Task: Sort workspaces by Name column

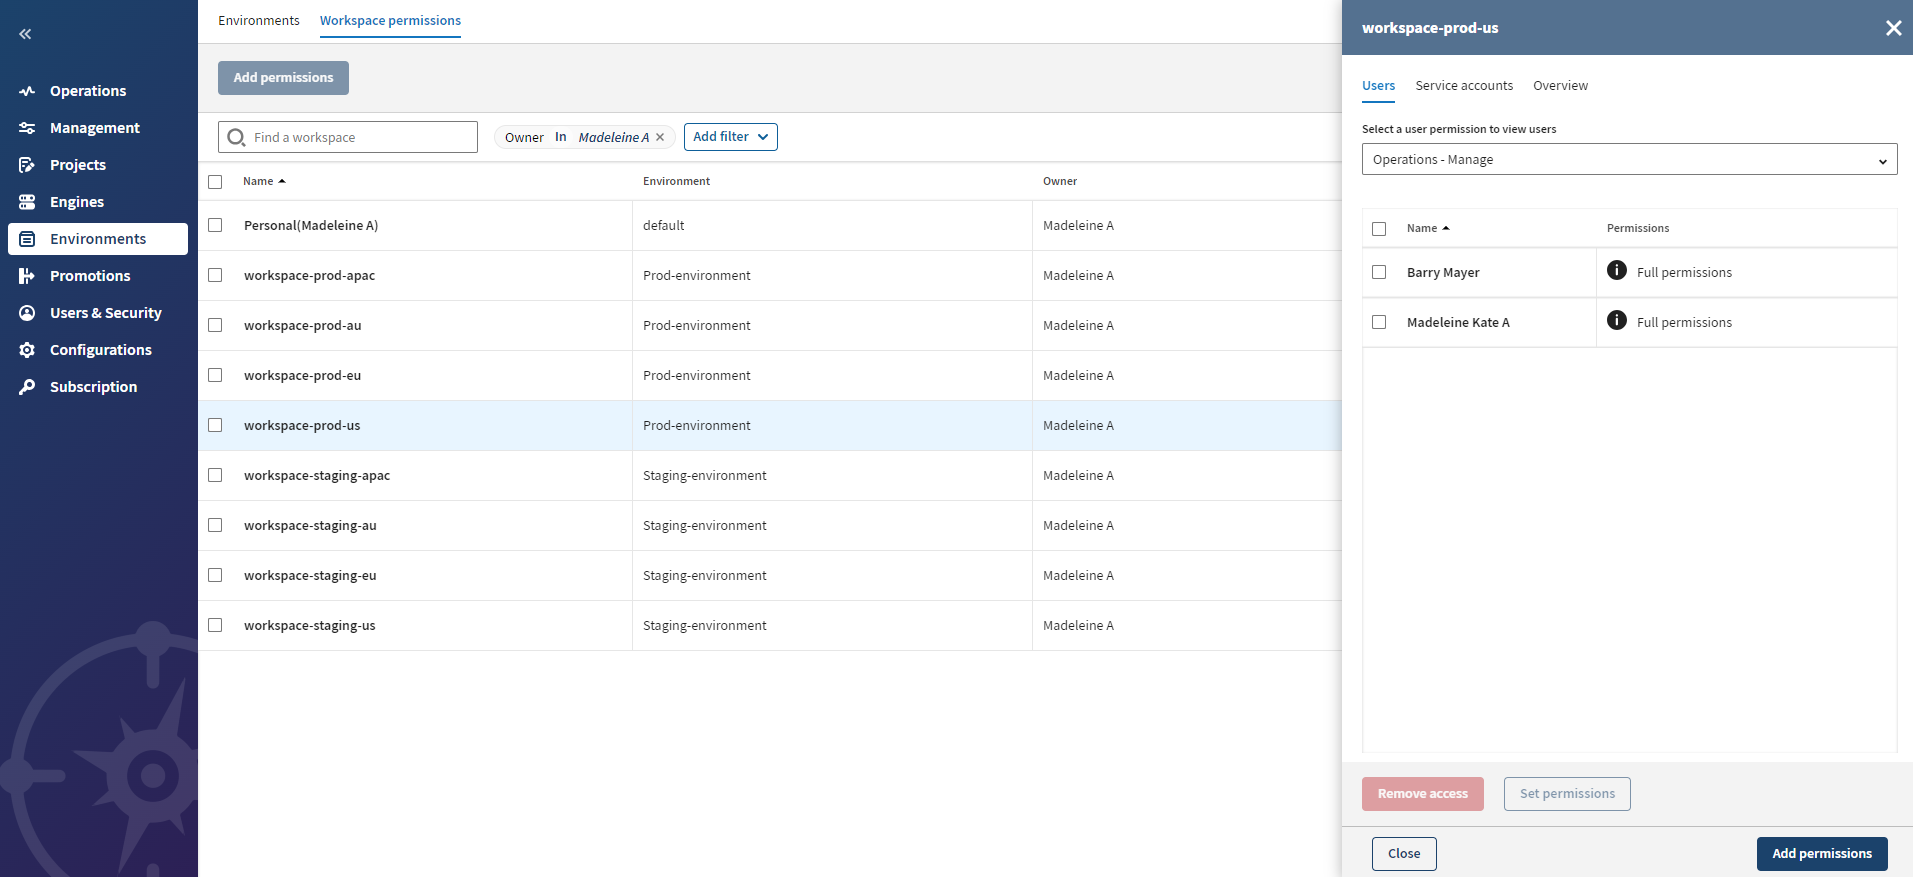Action: click(x=258, y=181)
